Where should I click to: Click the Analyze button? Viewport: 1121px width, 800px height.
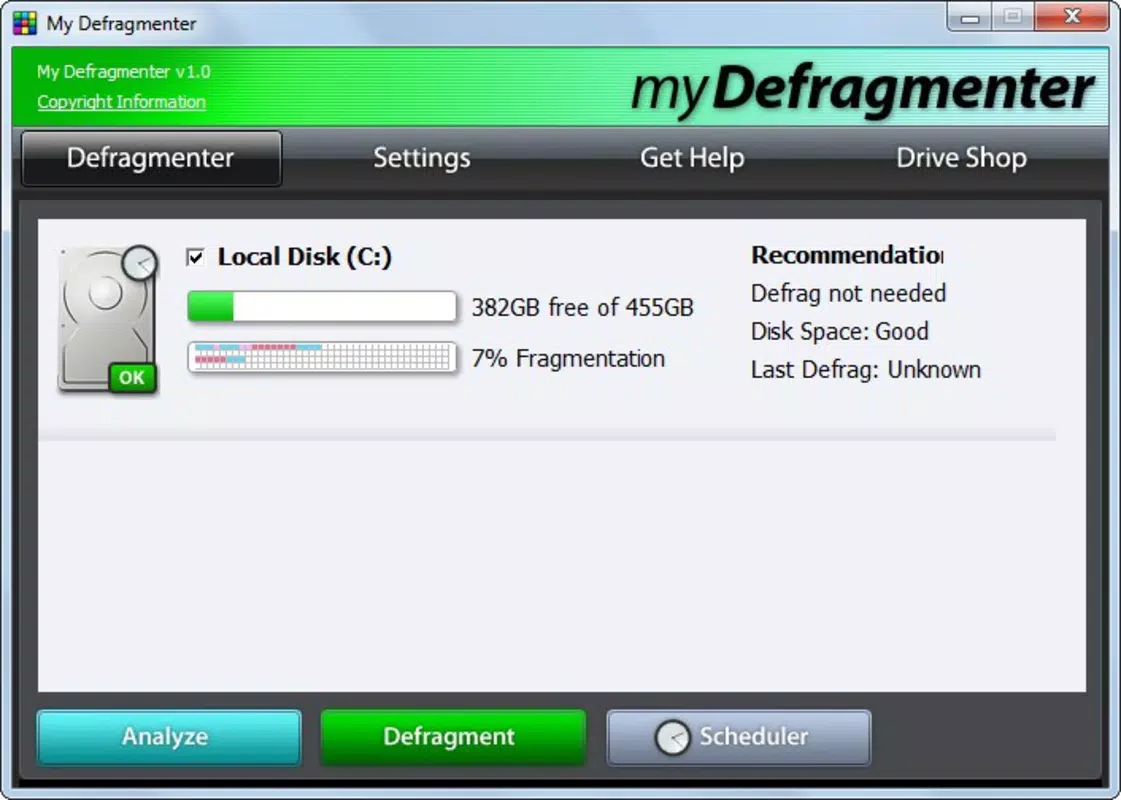pos(169,737)
